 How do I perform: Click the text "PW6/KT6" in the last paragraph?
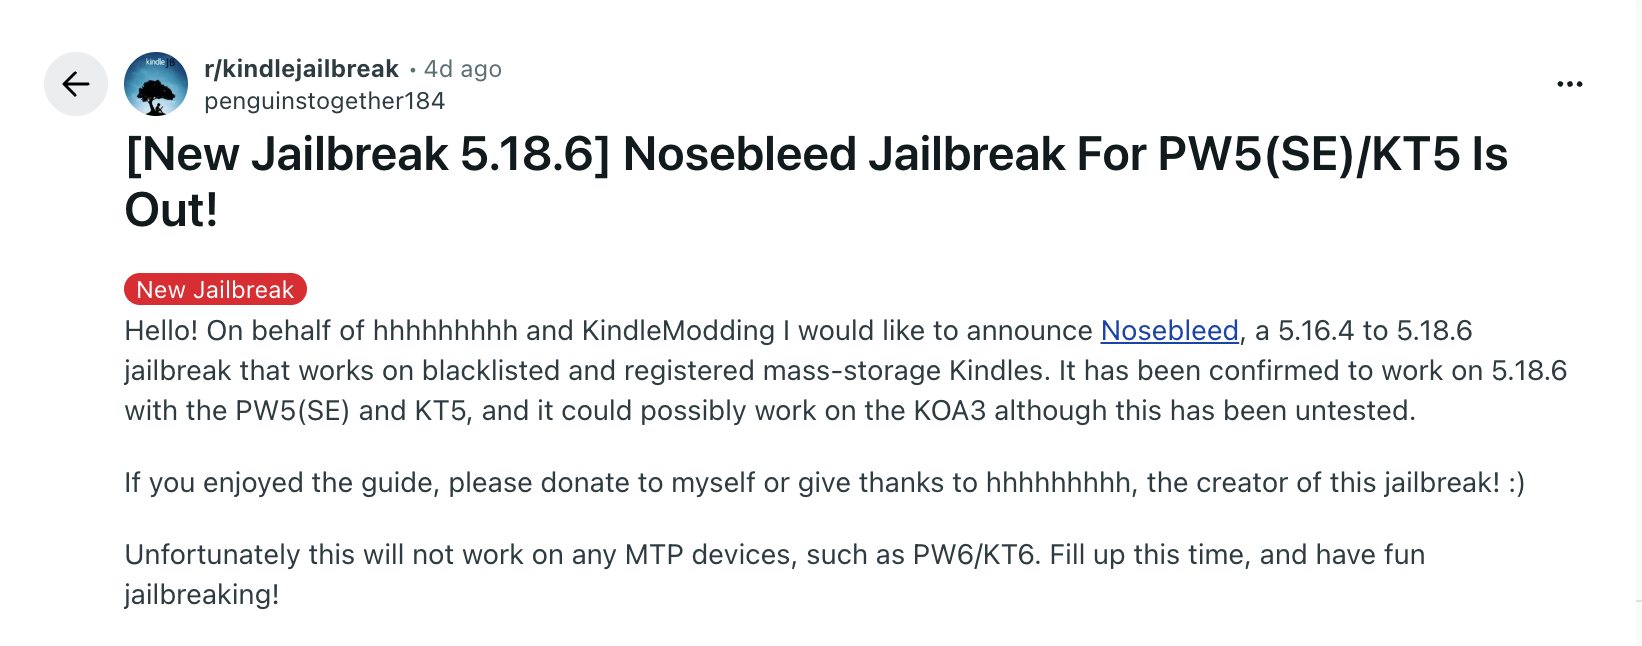(x=974, y=555)
